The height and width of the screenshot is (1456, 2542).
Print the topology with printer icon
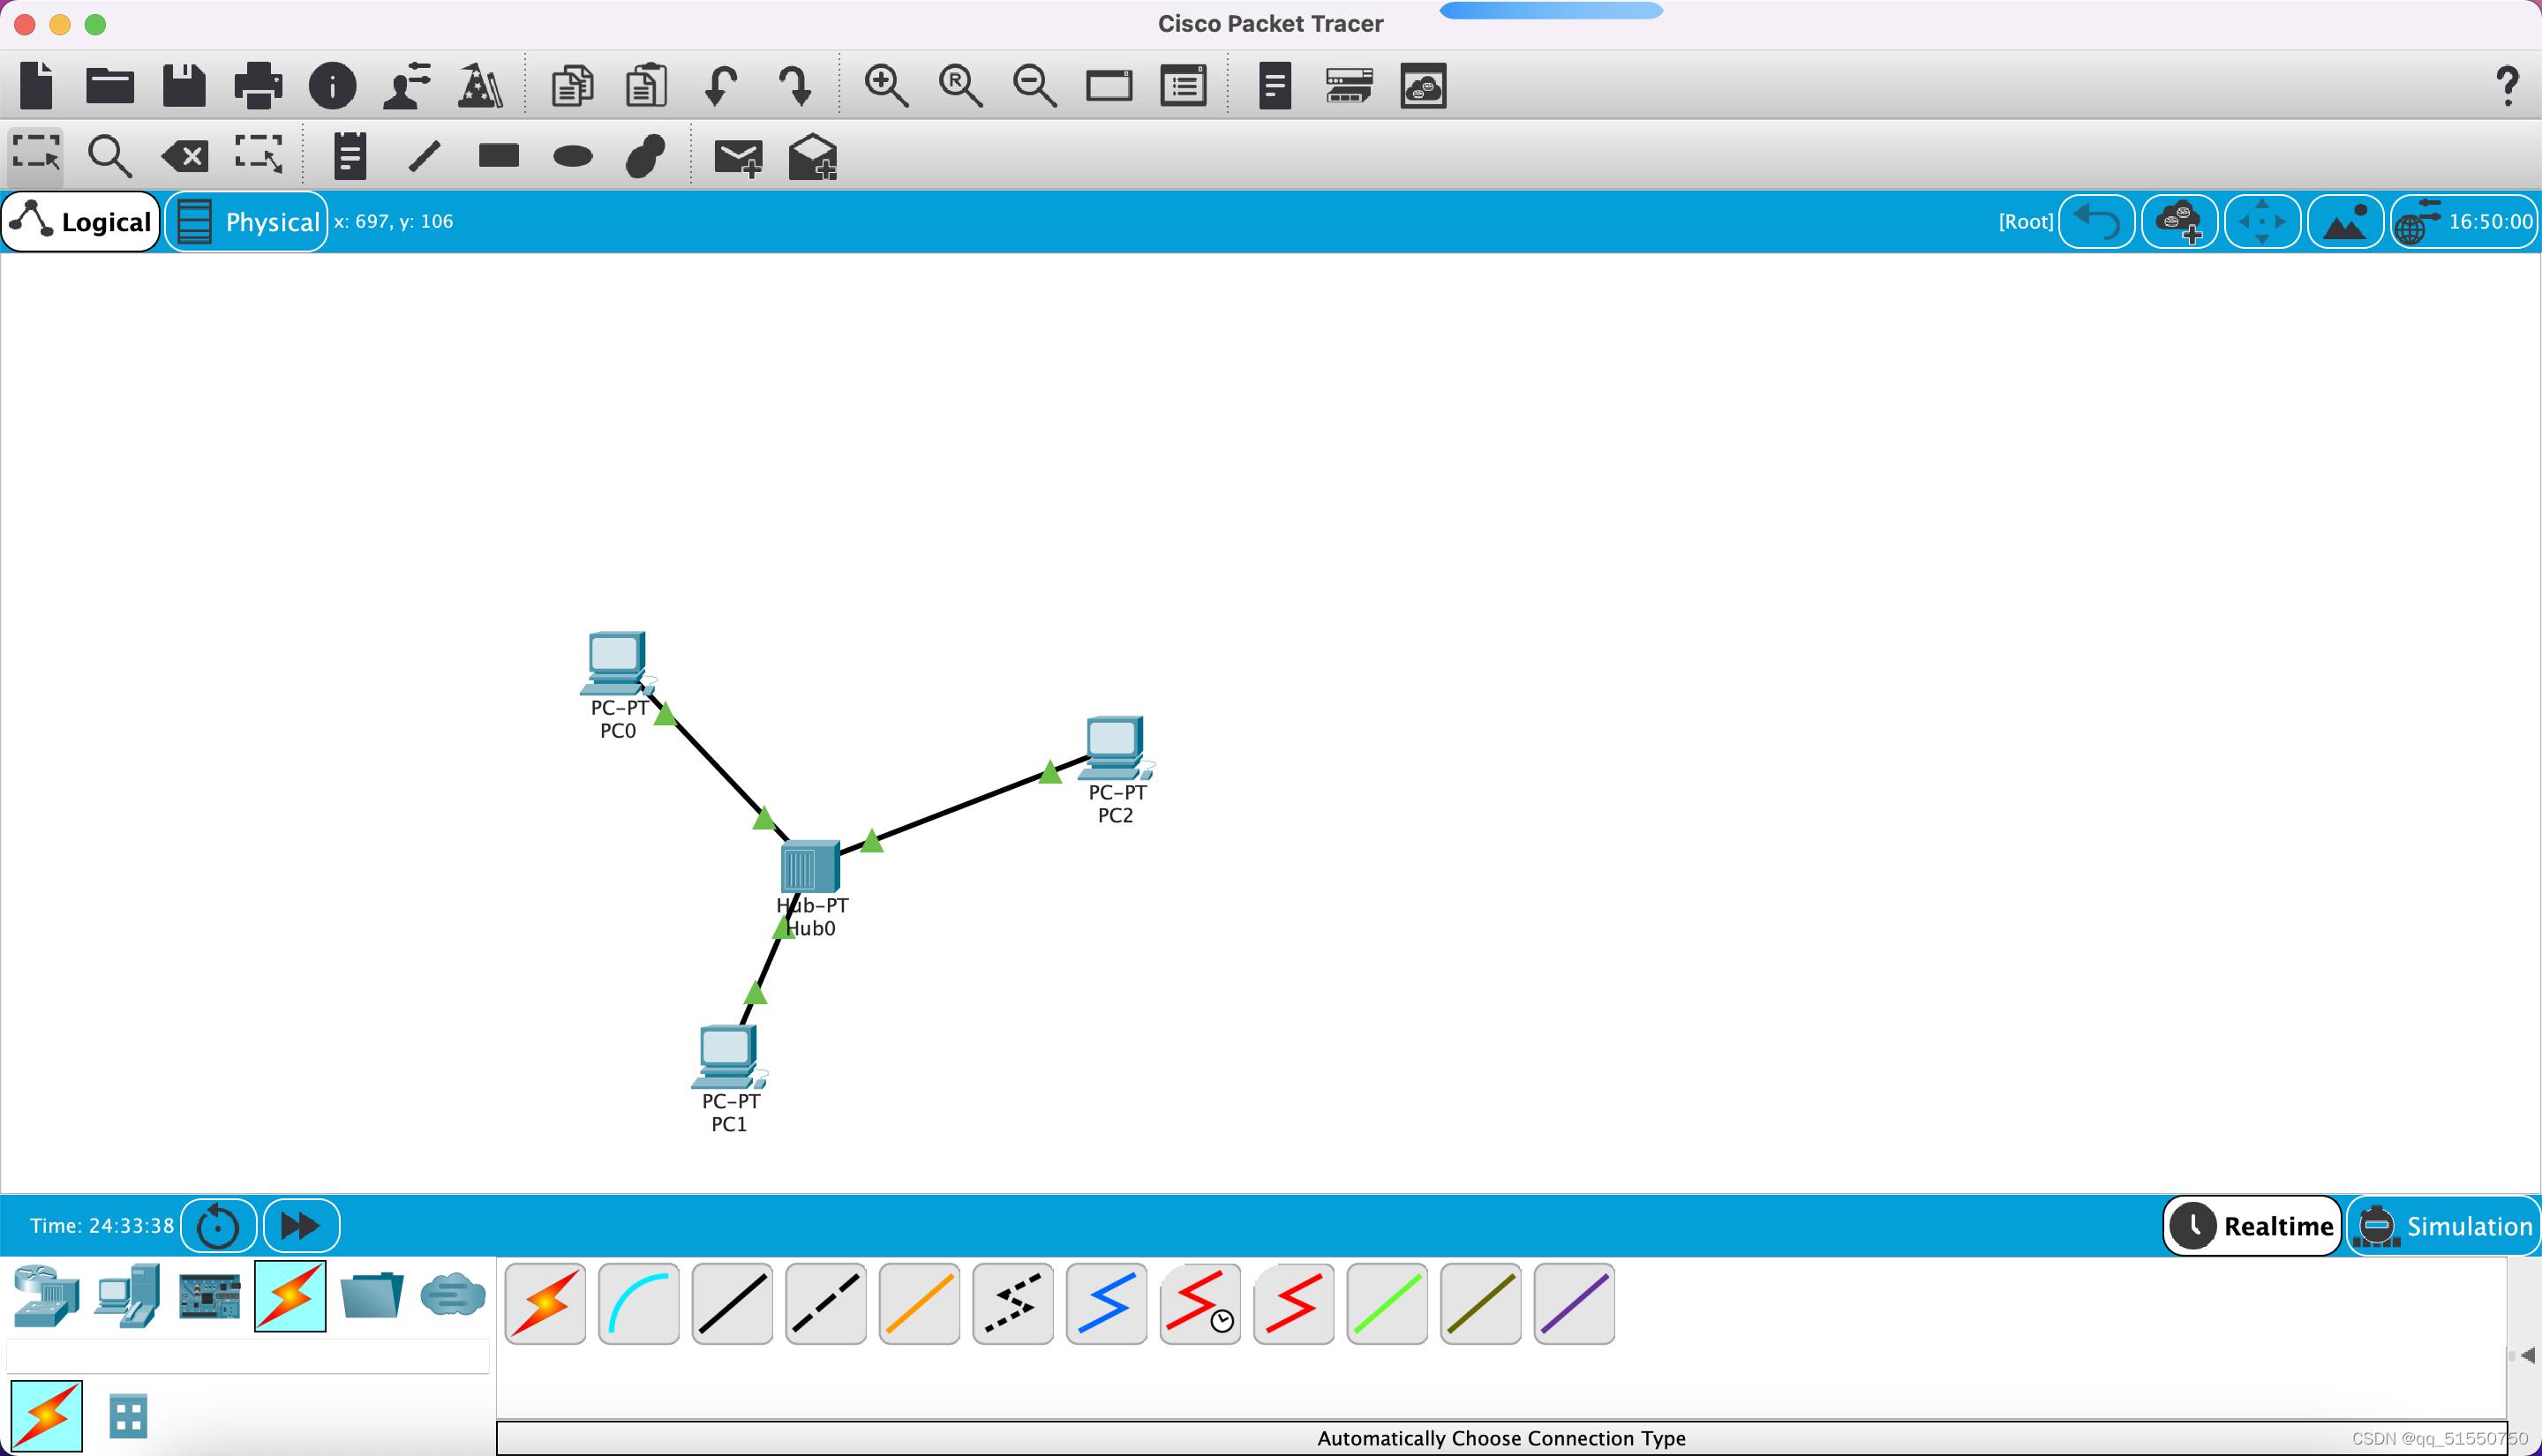click(258, 85)
